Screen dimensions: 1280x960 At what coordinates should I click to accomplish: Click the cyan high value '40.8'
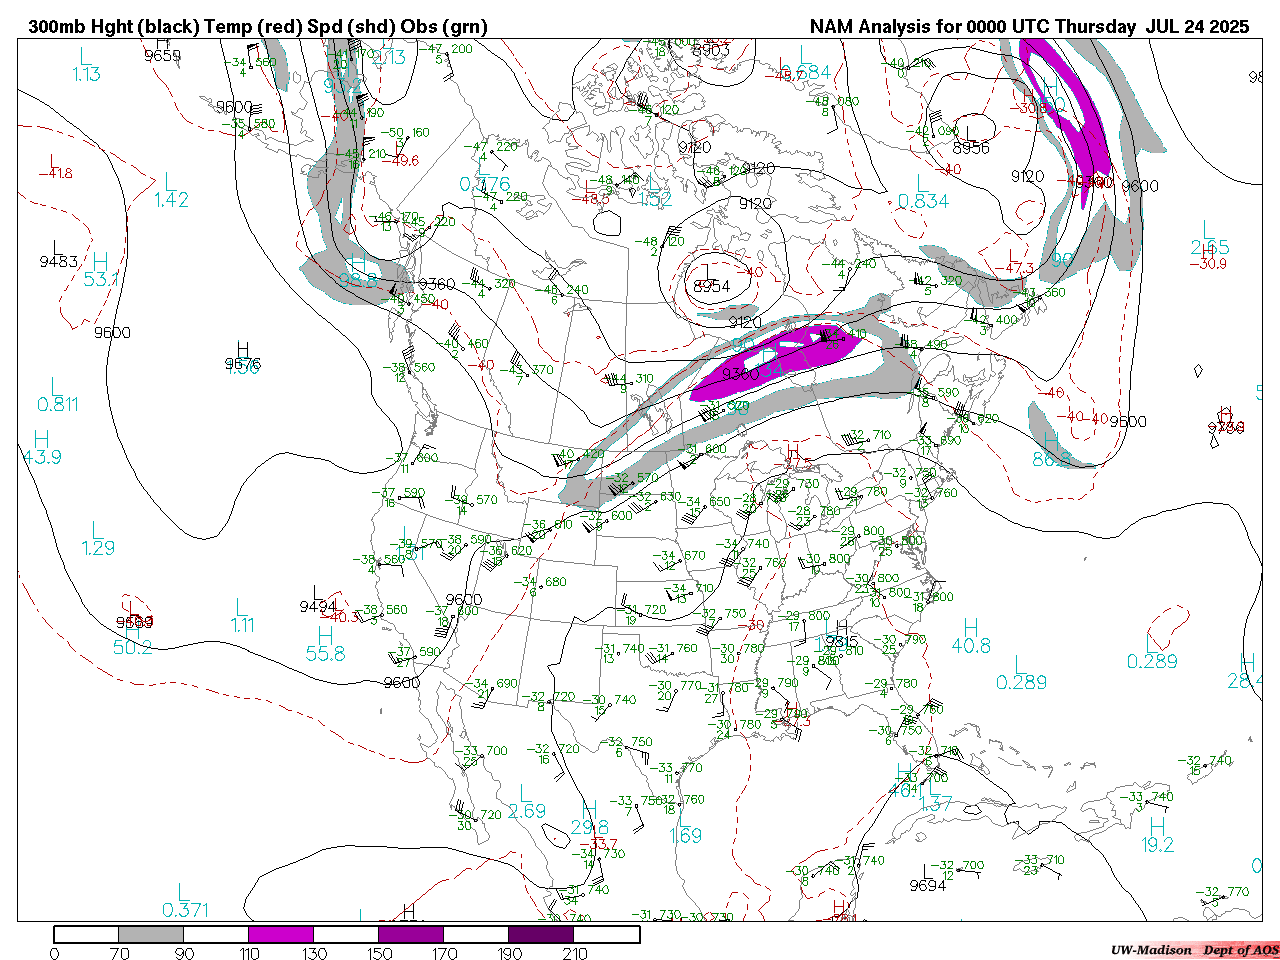(971, 647)
